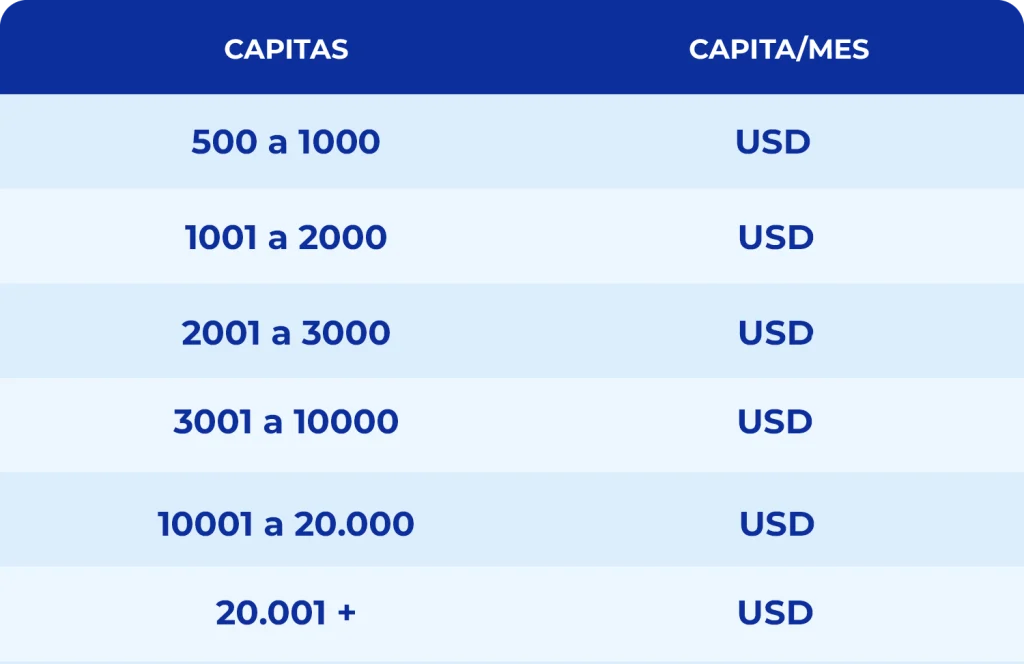
Task: Select the 2001 a 3000 range cell
Action: (286, 333)
